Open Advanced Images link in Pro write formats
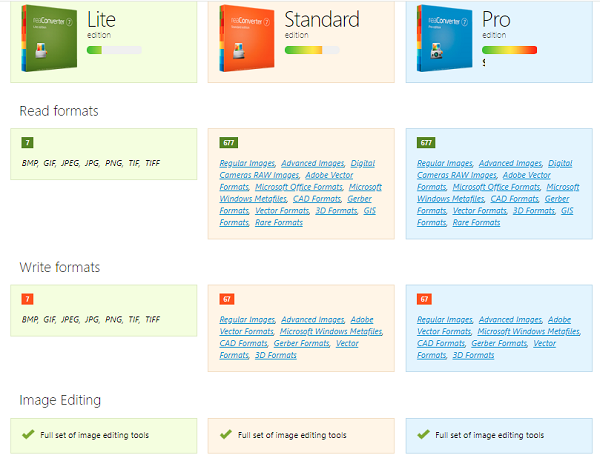 510,320
